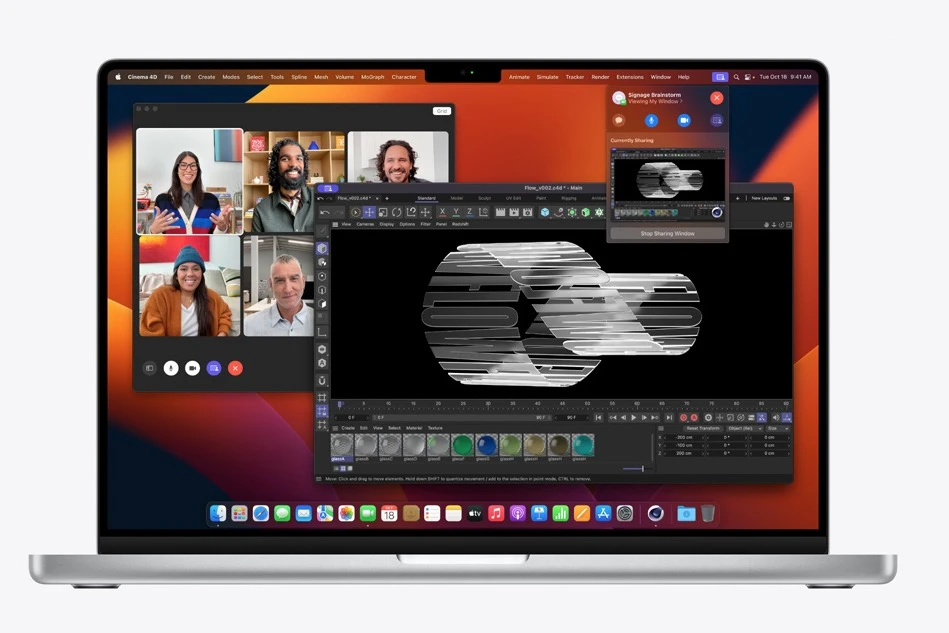Open the Render menu in menu bar
The image size is (949, 633).
tap(600, 77)
